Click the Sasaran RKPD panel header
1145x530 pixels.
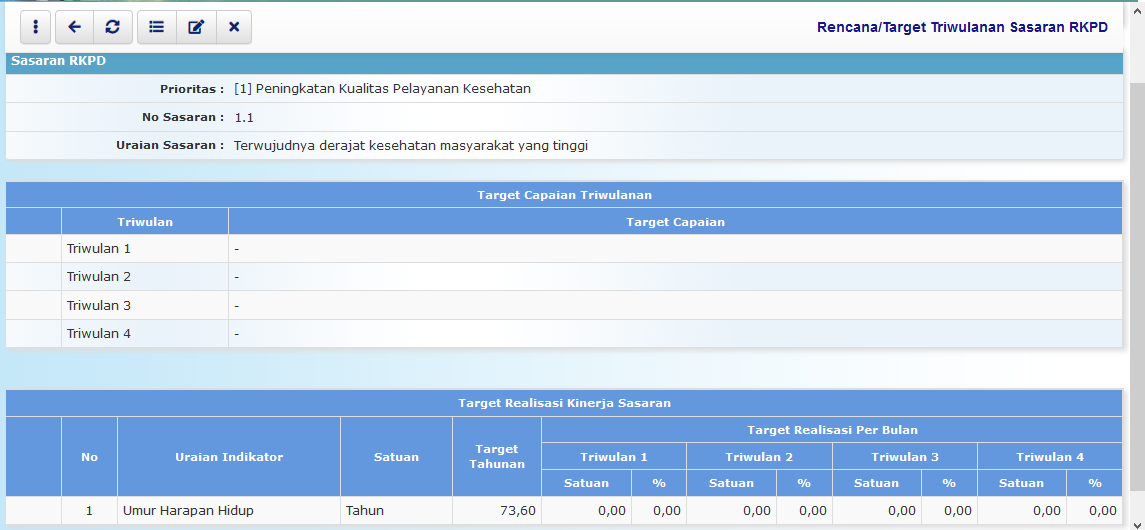(59, 61)
